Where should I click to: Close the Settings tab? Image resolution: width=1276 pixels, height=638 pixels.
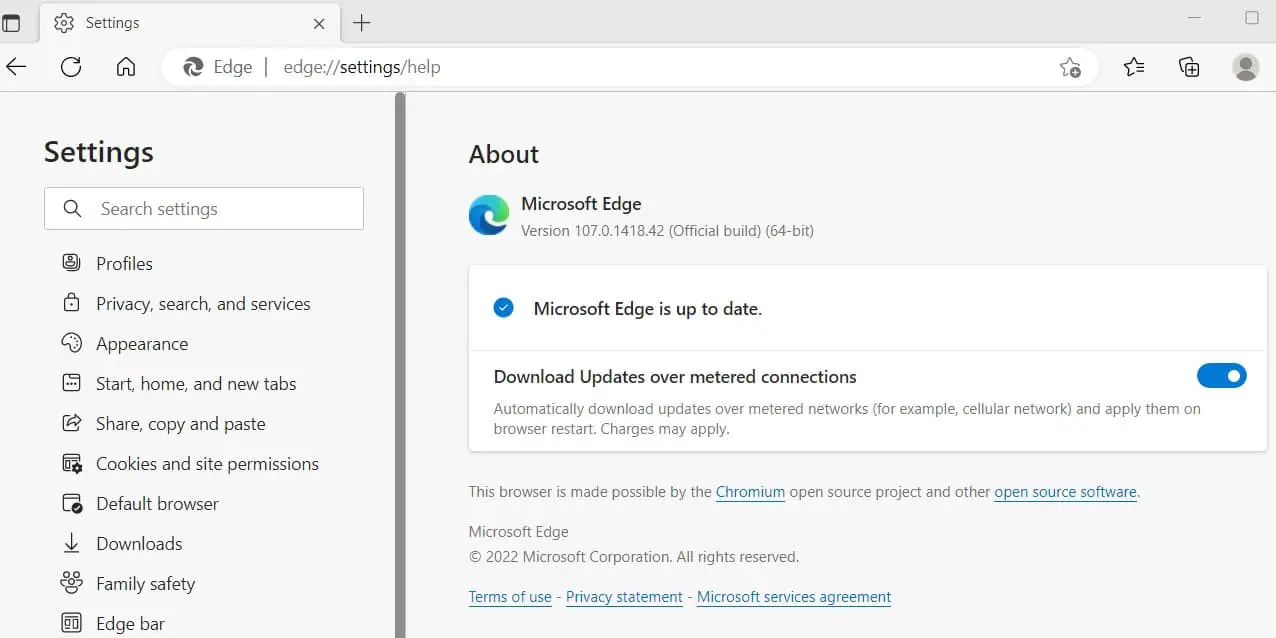tap(319, 23)
